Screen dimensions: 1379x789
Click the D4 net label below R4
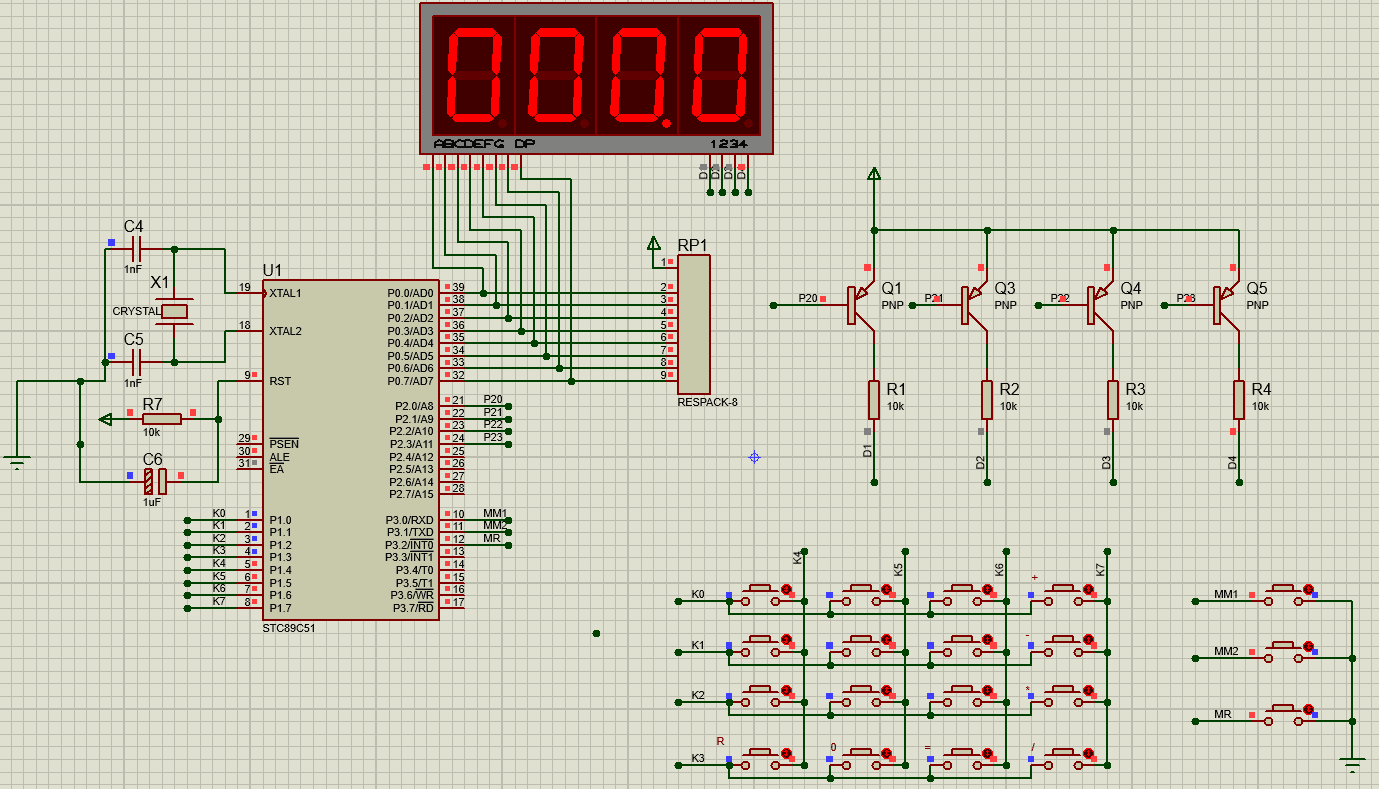click(x=1233, y=462)
